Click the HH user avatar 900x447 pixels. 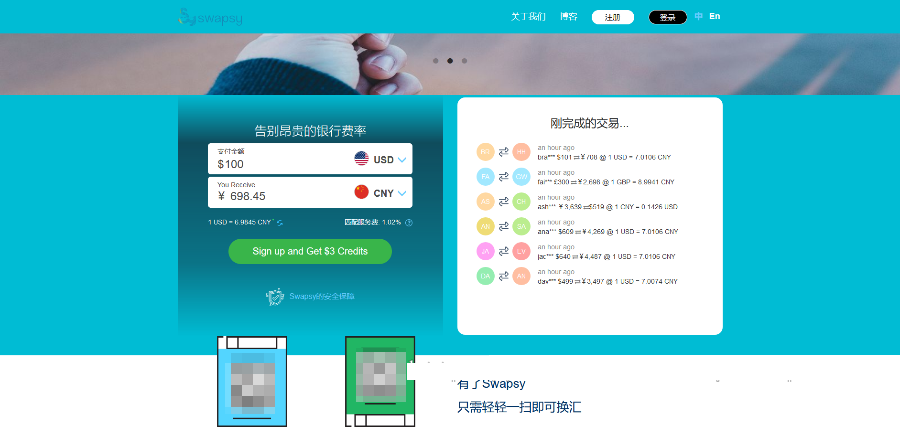point(522,152)
